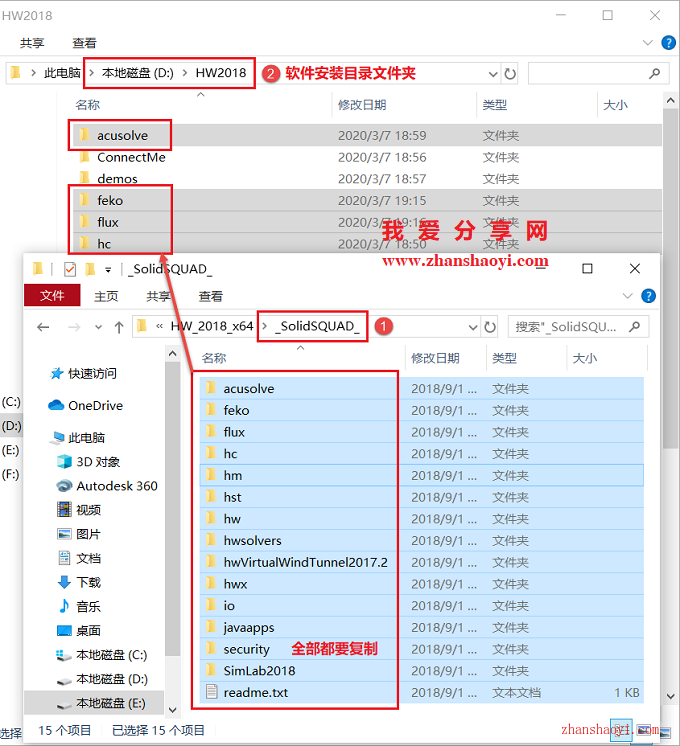Open recent locations dropdown next to forward arrow
This screenshot has height=746, width=680.
tap(99, 327)
